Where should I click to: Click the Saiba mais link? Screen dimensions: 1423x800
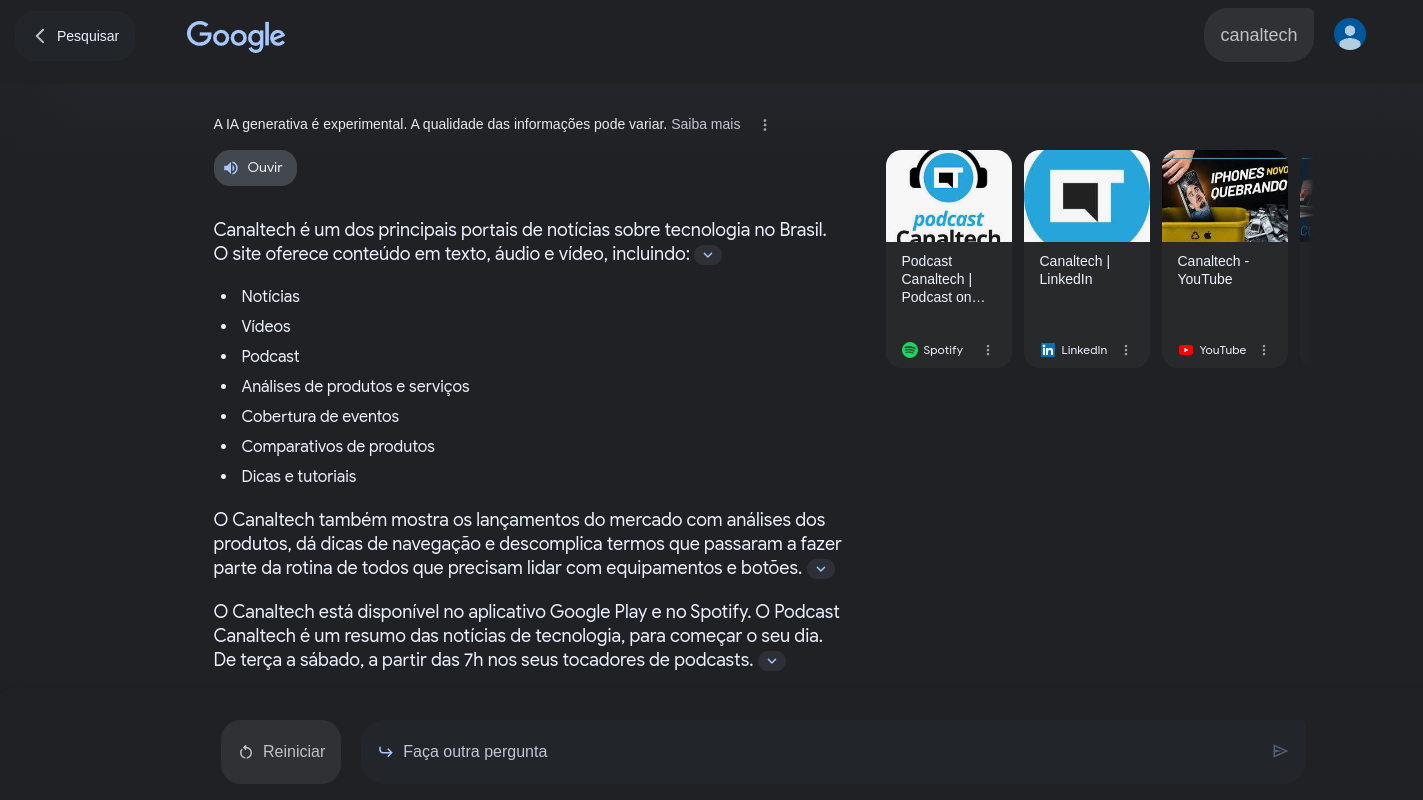click(706, 124)
